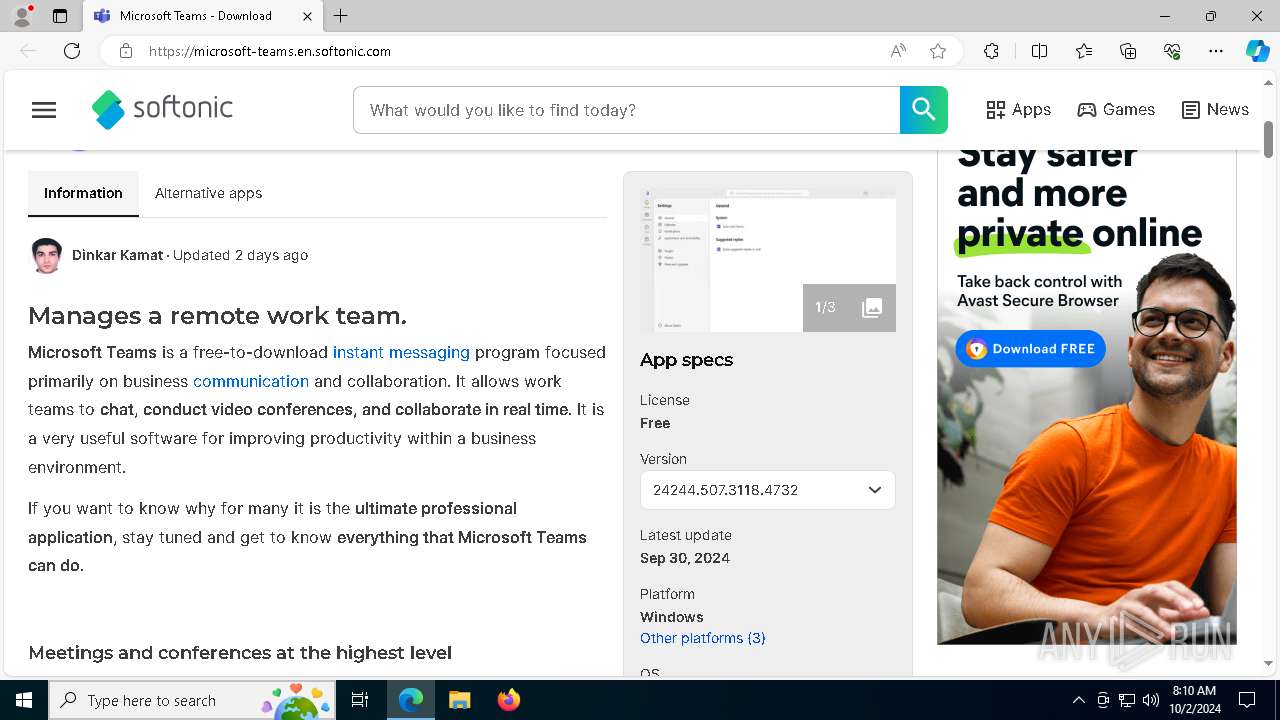Toggle split screen in Edge
The height and width of the screenshot is (720, 1280).
1039,51
